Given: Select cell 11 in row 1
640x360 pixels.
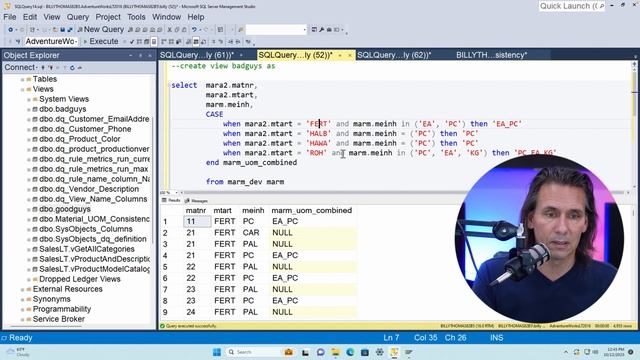Looking at the screenshot, I should (x=197, y=221).
